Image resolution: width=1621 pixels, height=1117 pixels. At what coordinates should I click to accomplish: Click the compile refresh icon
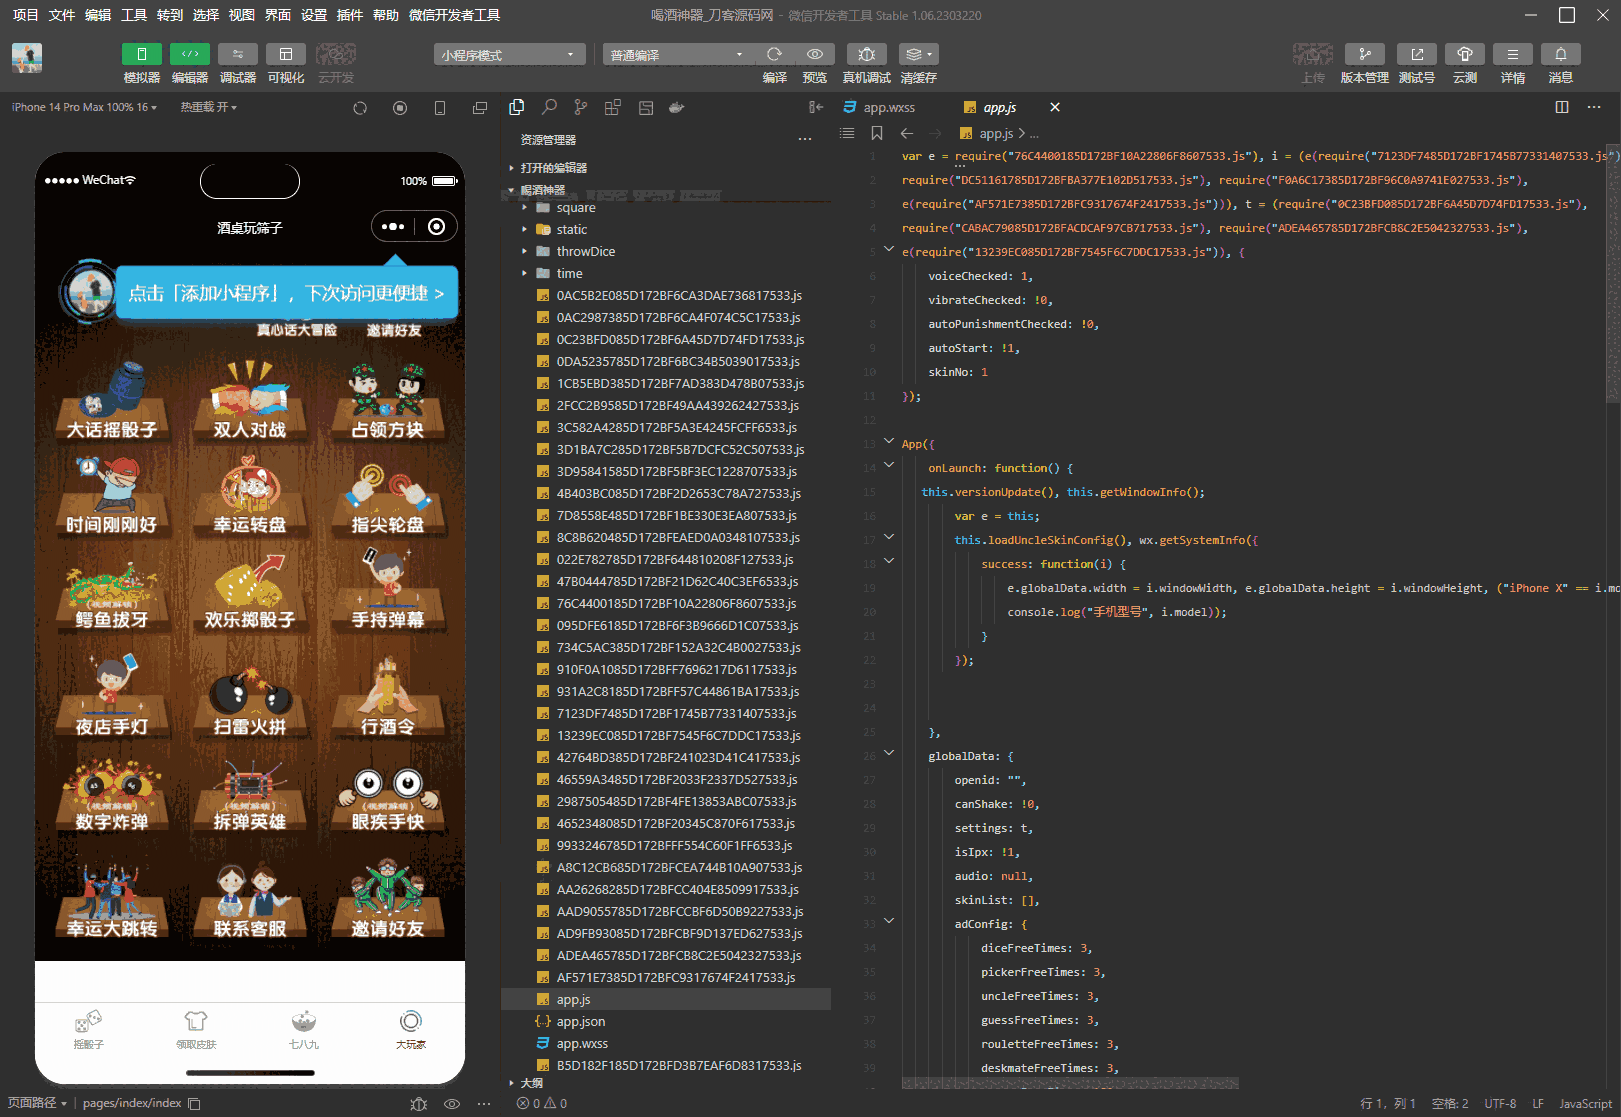pos(774,54)
